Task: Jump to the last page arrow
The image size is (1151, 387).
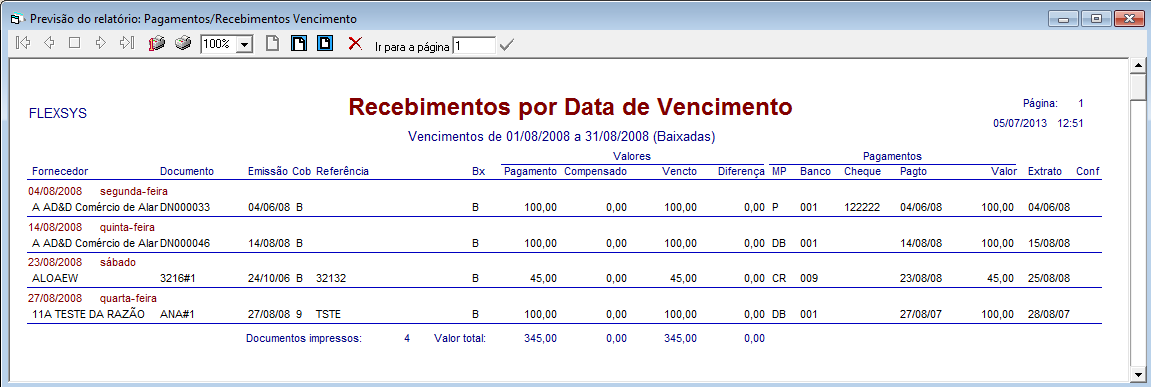Action: pyautogui.click(x=126, y=43)
